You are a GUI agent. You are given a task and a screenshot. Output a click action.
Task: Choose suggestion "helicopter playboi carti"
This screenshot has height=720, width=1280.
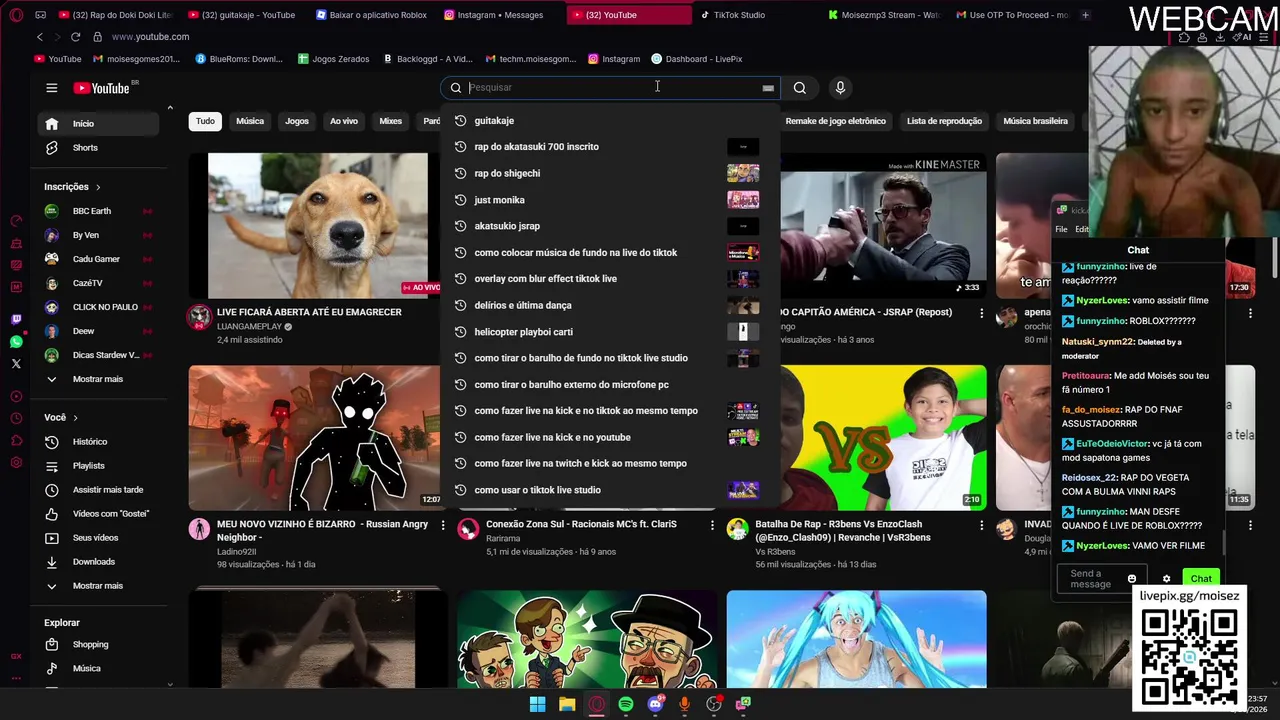tap(610, 332)
